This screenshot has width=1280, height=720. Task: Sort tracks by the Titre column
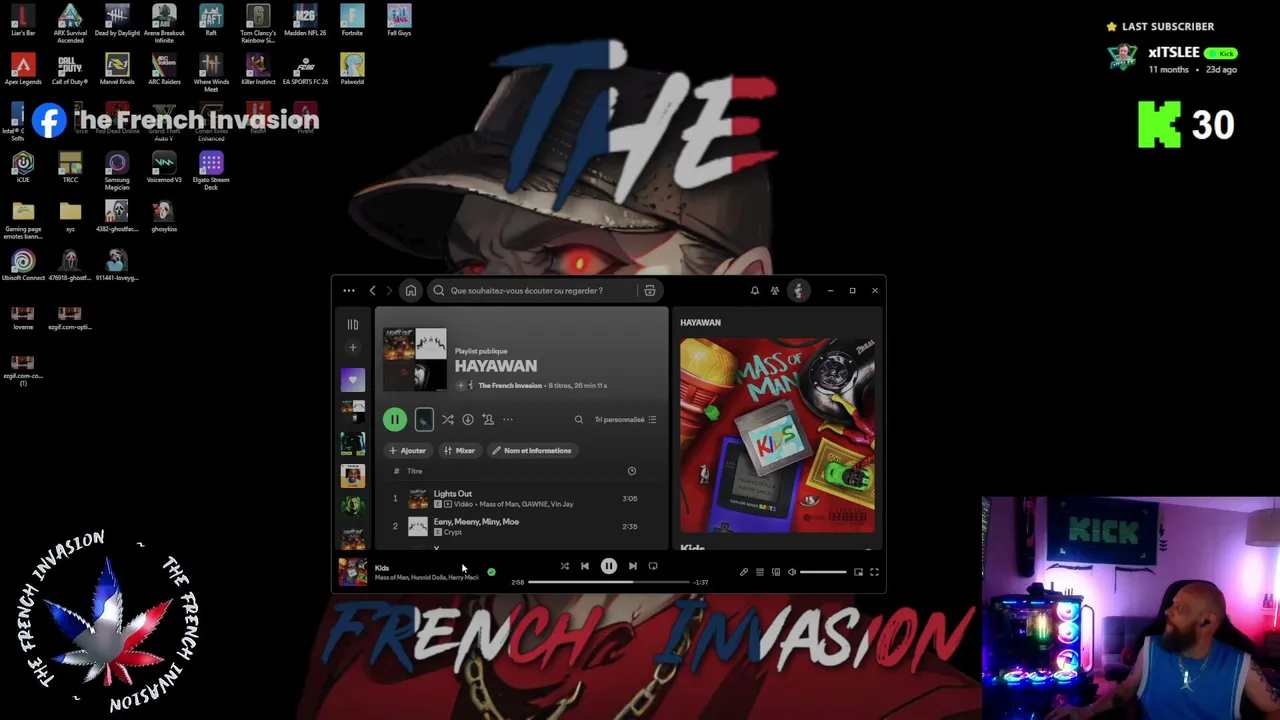click(414, 471)
